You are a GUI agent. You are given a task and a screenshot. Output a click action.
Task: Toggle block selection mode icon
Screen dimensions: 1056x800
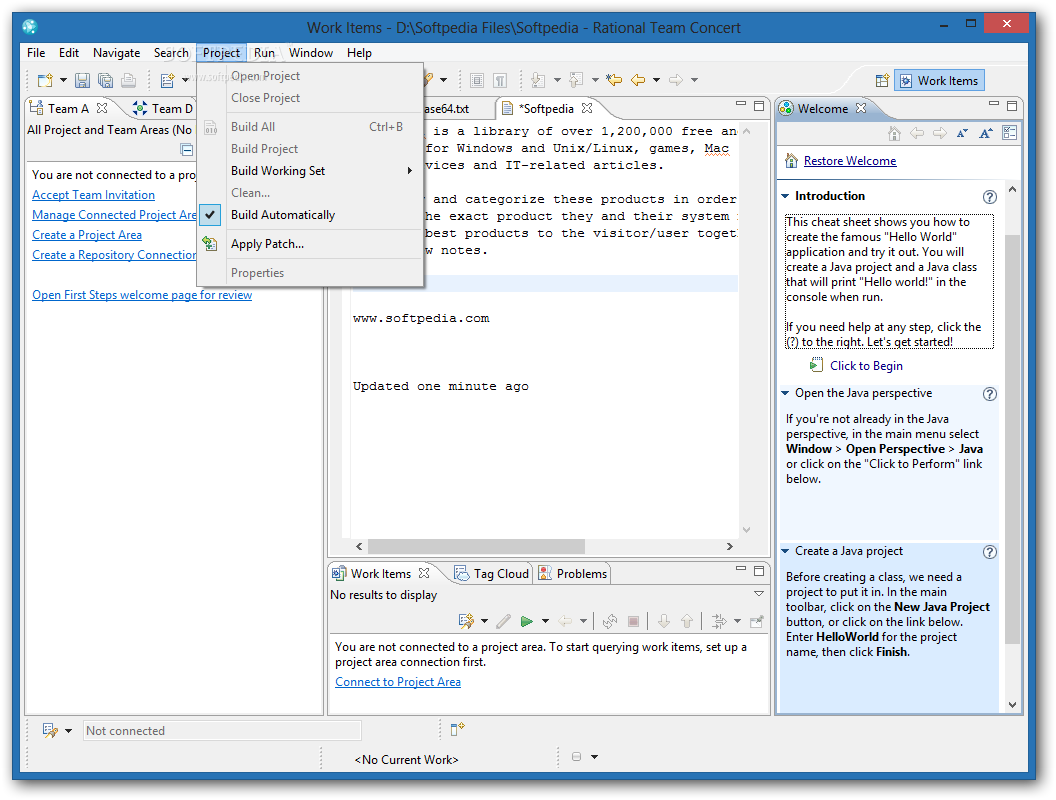click(x=477, y=80)
